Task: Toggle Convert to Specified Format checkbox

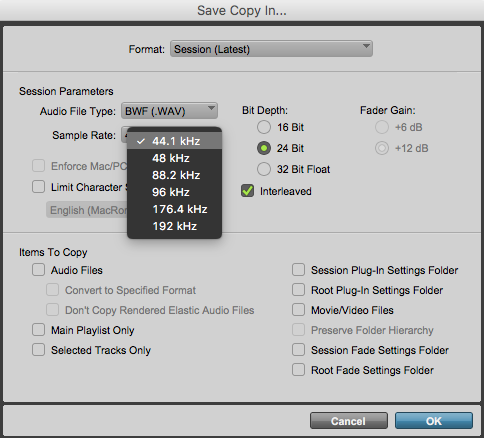Action: [52, 290]
